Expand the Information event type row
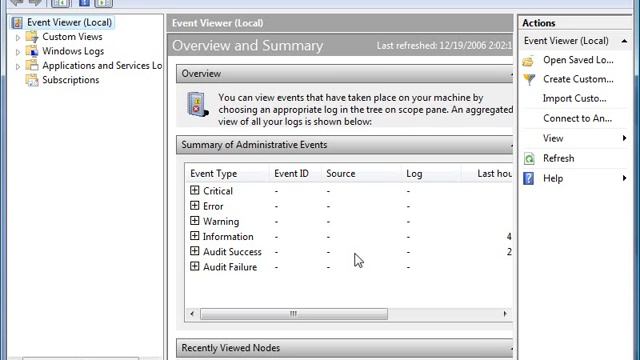This screenshot has height=360, width=640. pyautogui.click(x=195, y=236)
